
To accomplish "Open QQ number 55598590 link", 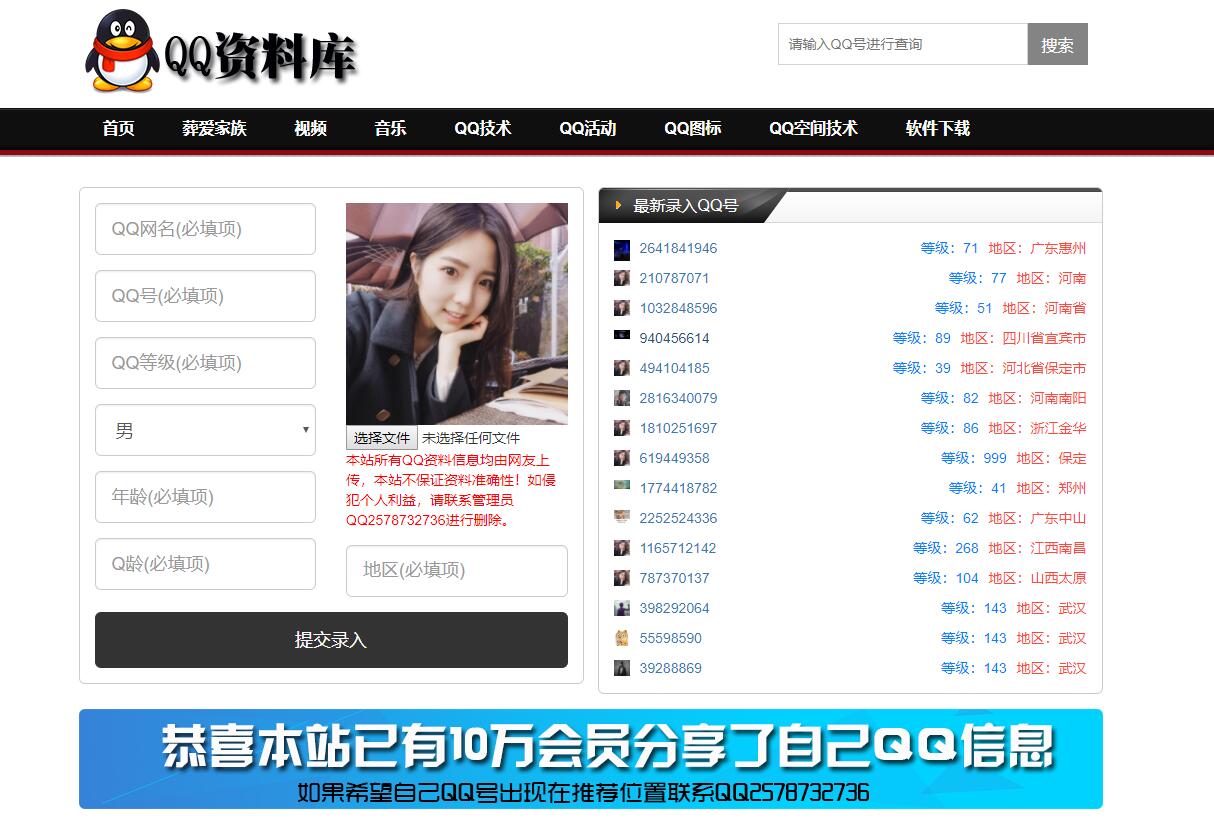I will click(670, 638).
